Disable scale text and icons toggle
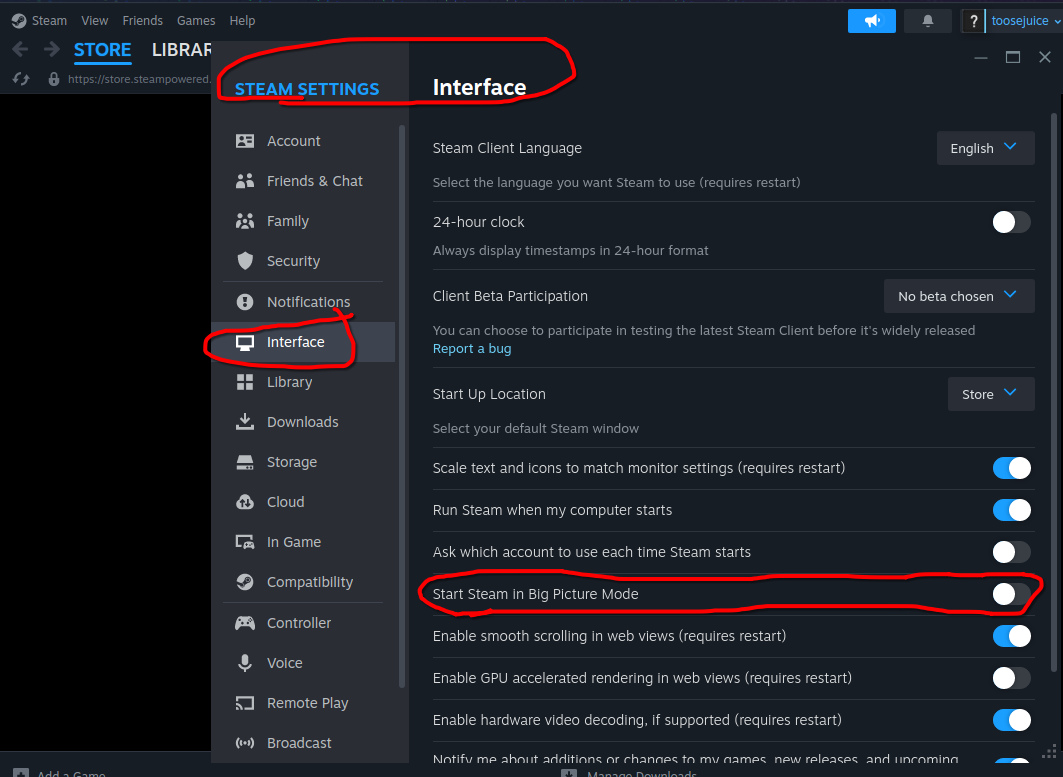1063x777 pixels. (1011, 469)
